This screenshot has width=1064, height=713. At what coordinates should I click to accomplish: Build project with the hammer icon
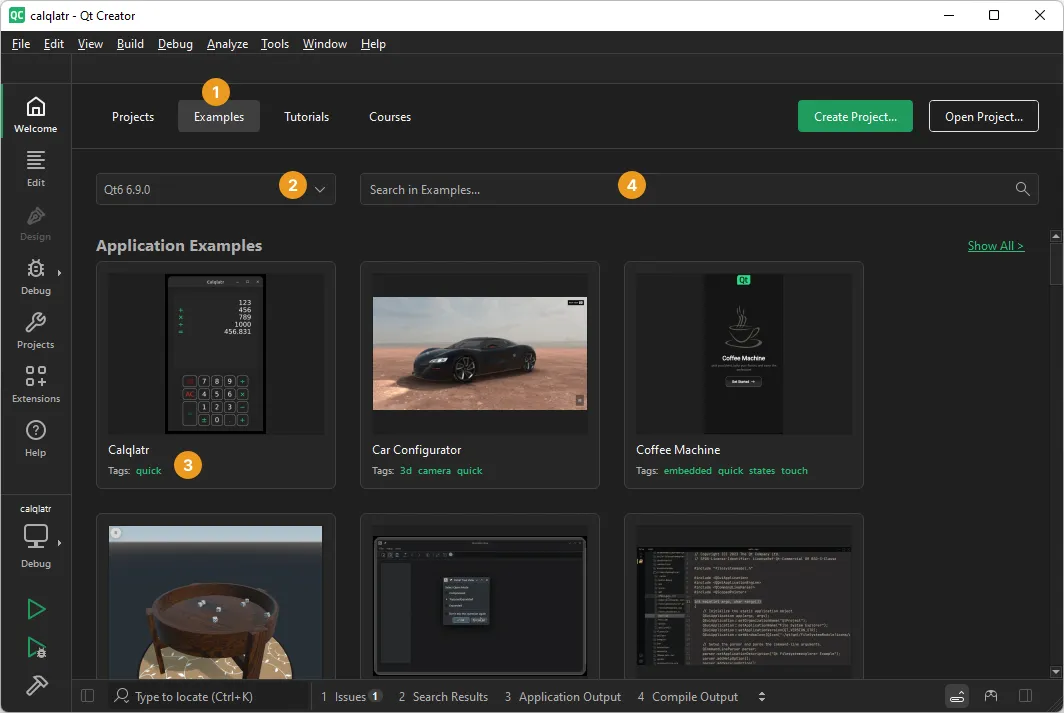point(36,685)
